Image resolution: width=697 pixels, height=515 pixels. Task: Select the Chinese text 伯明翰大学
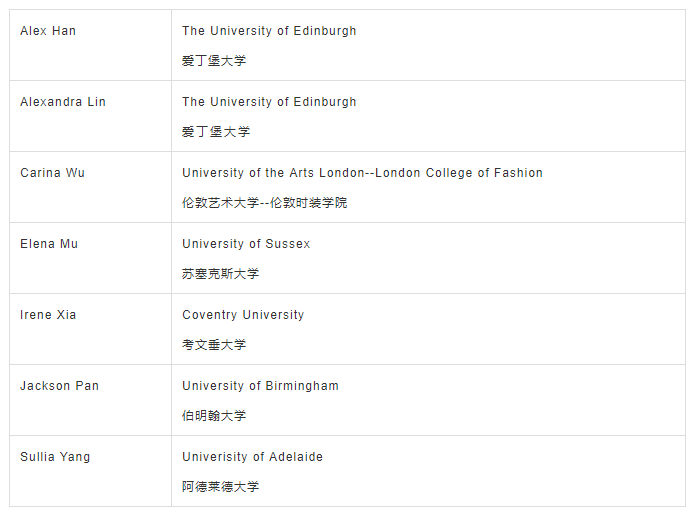(x=214, y=416)
